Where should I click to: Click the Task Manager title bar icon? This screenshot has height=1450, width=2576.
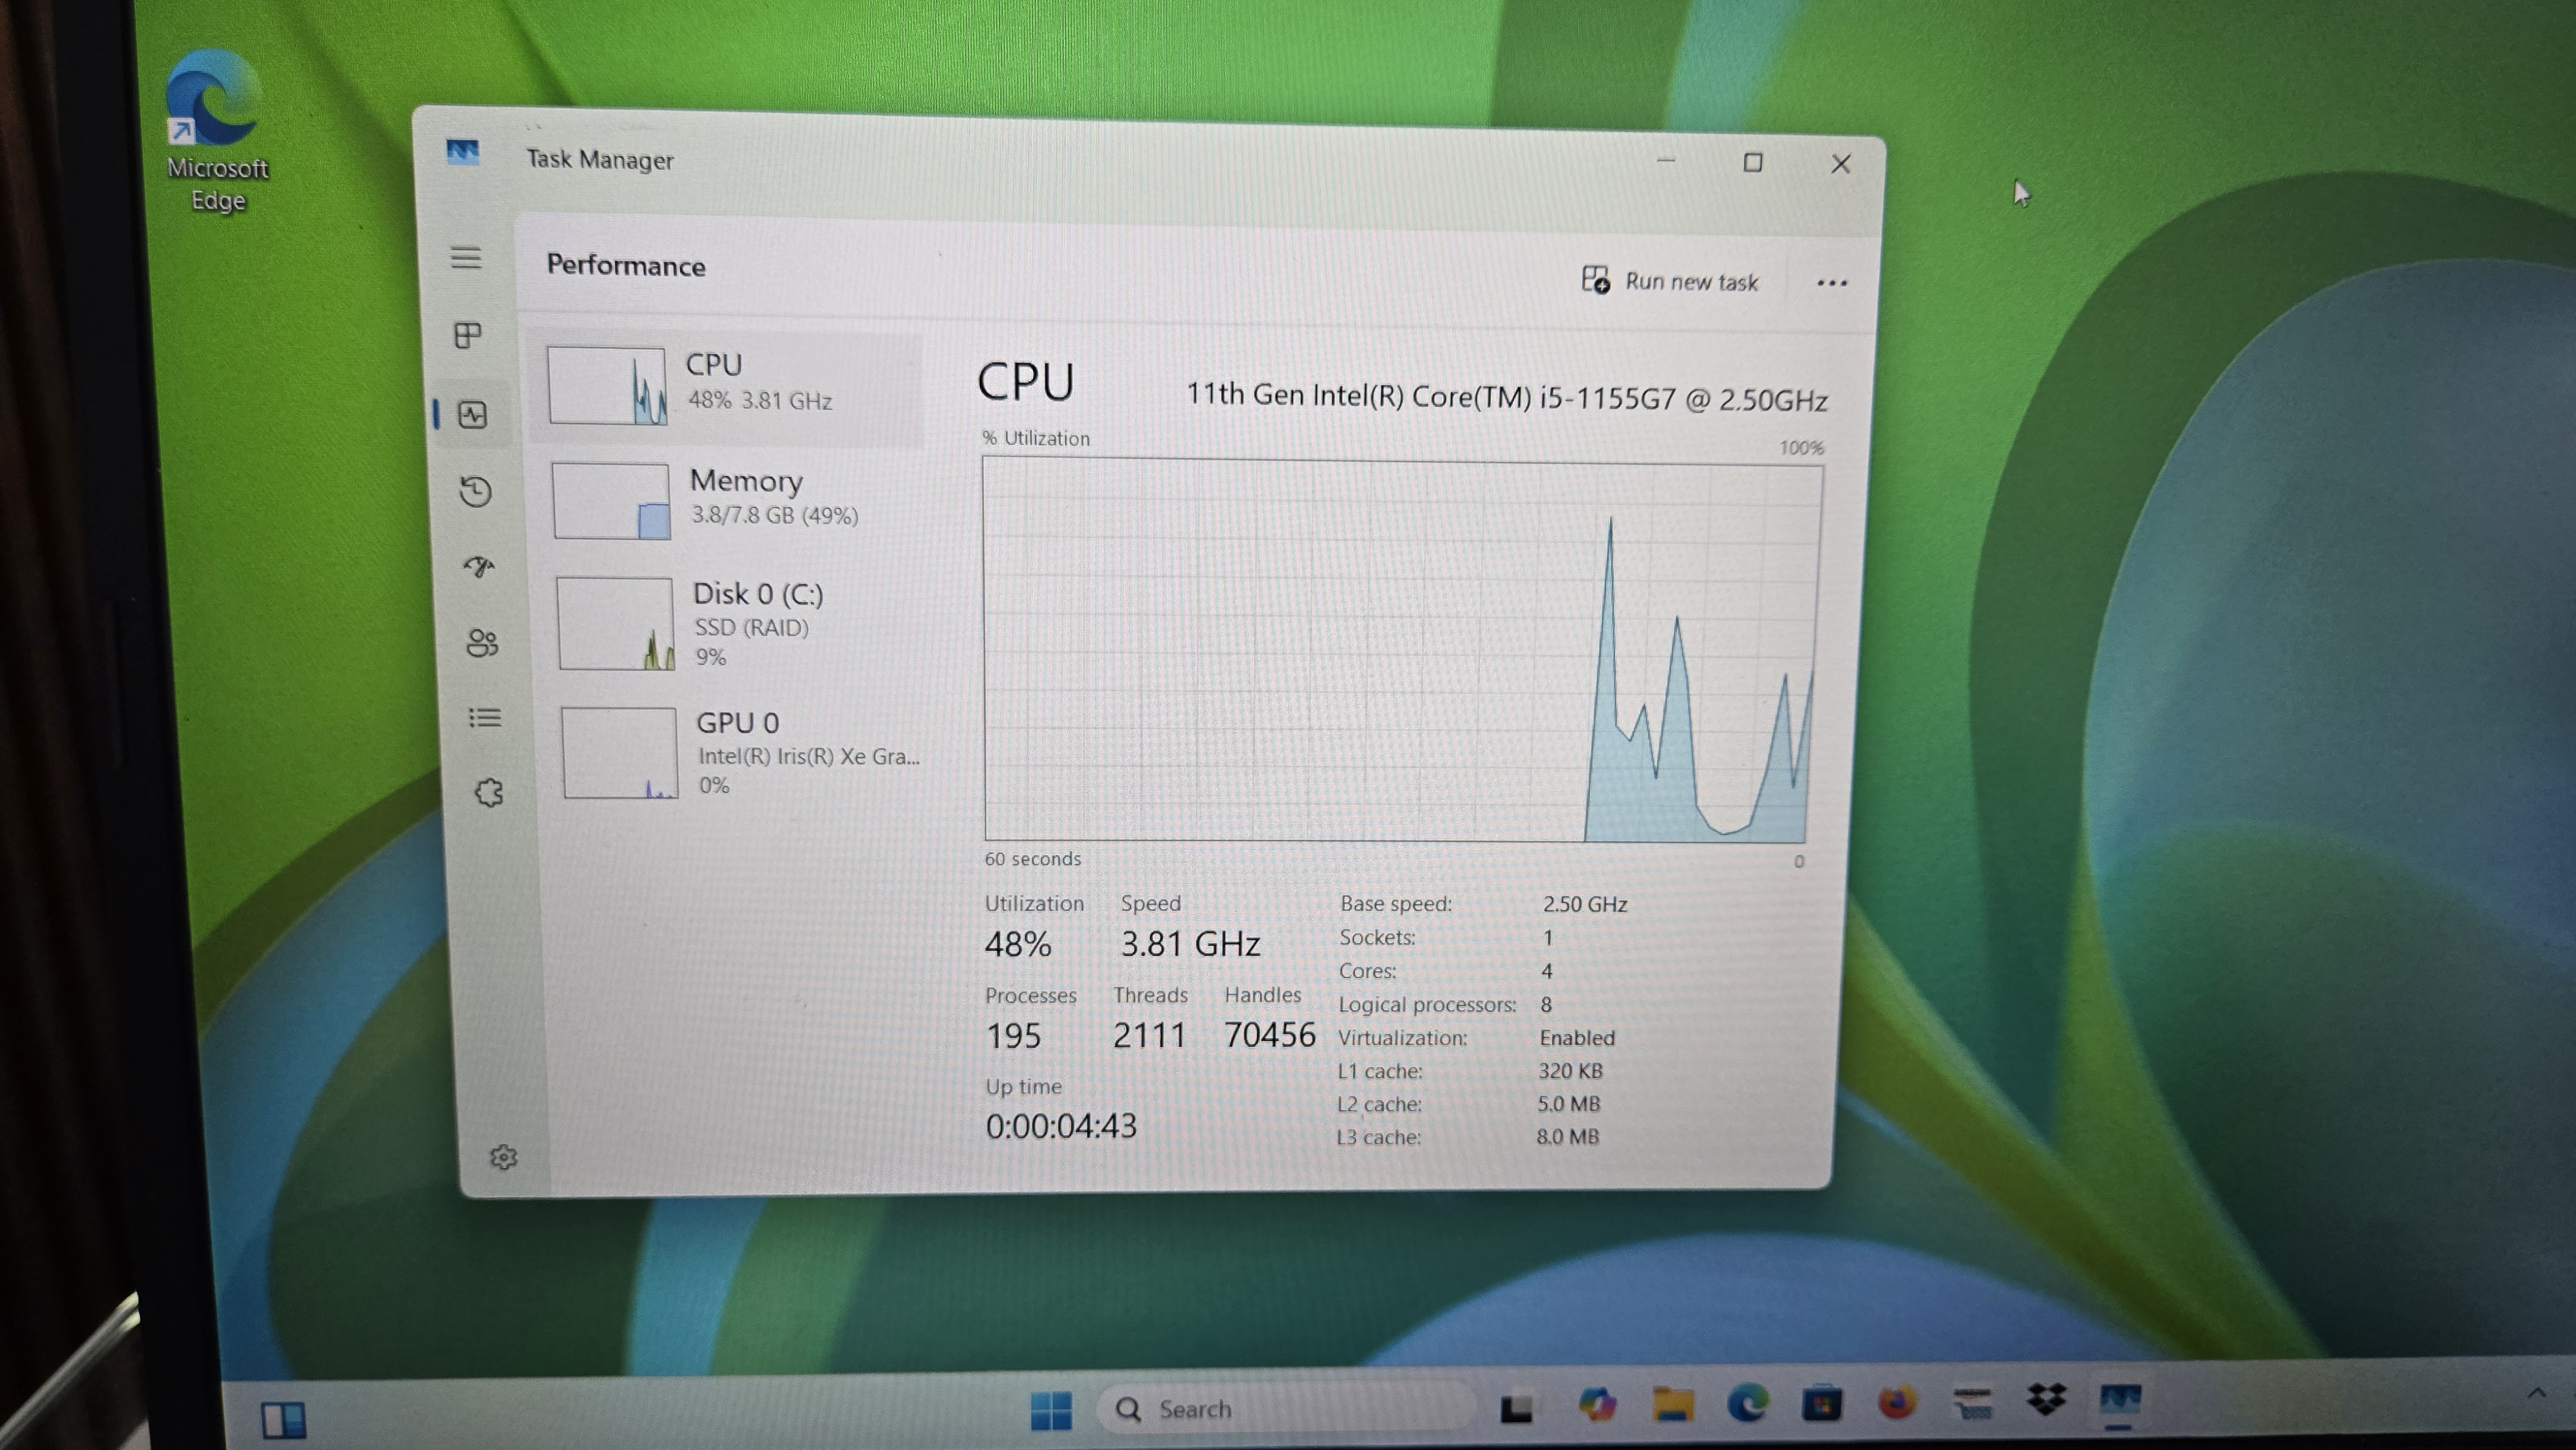click(x=462, y=152)
